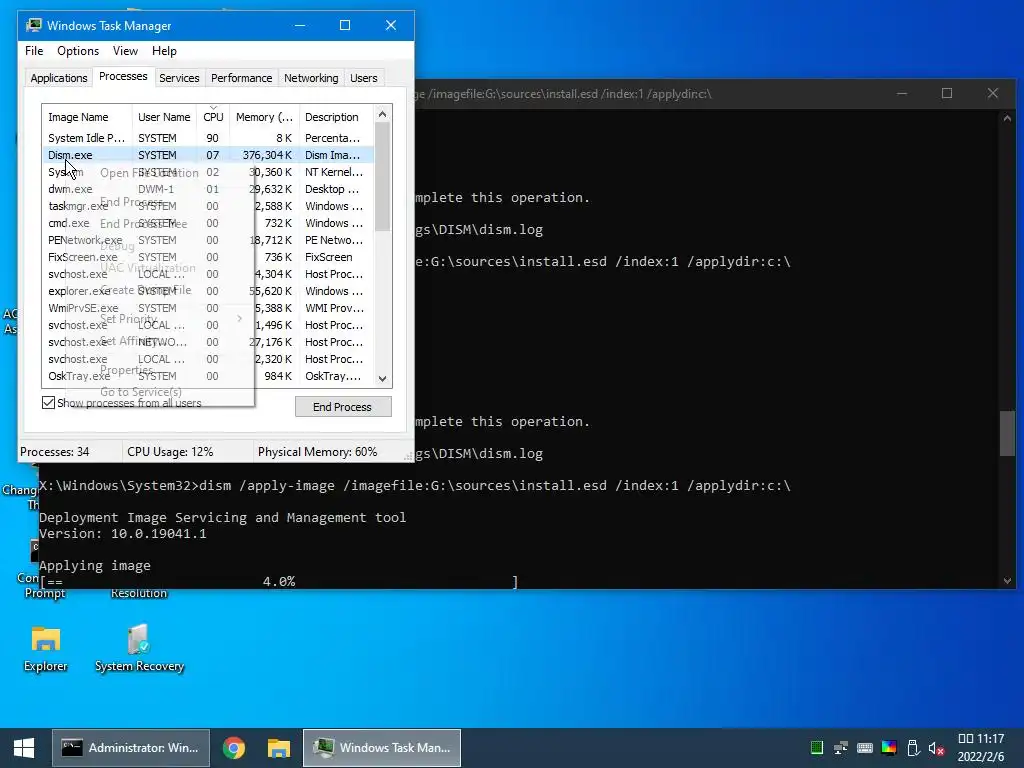The width and height of the screenshot is (1024, 768).
Task: Sort by User Name column header
Action: click(x=165, y=117)
